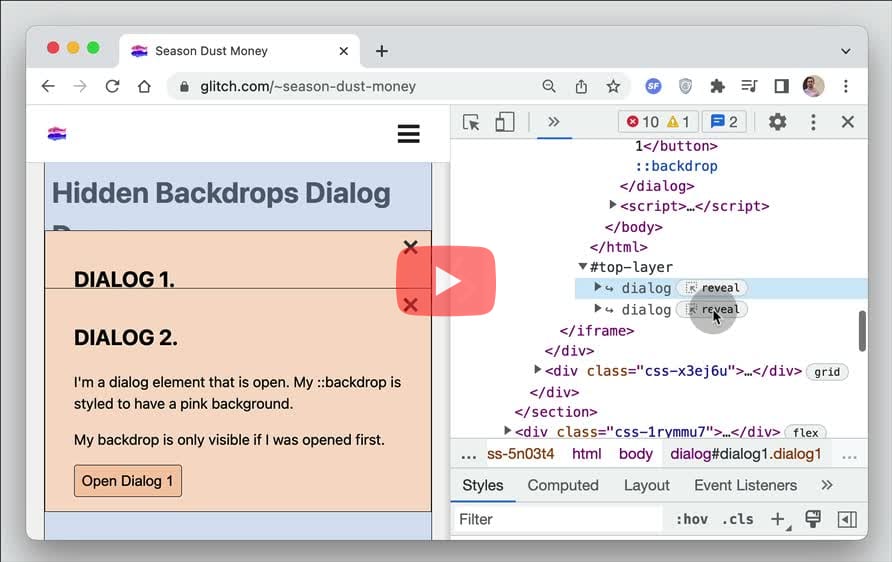The image size is (892, 562).
Task: Click the browser forward arrow
Action: (80, 86)
